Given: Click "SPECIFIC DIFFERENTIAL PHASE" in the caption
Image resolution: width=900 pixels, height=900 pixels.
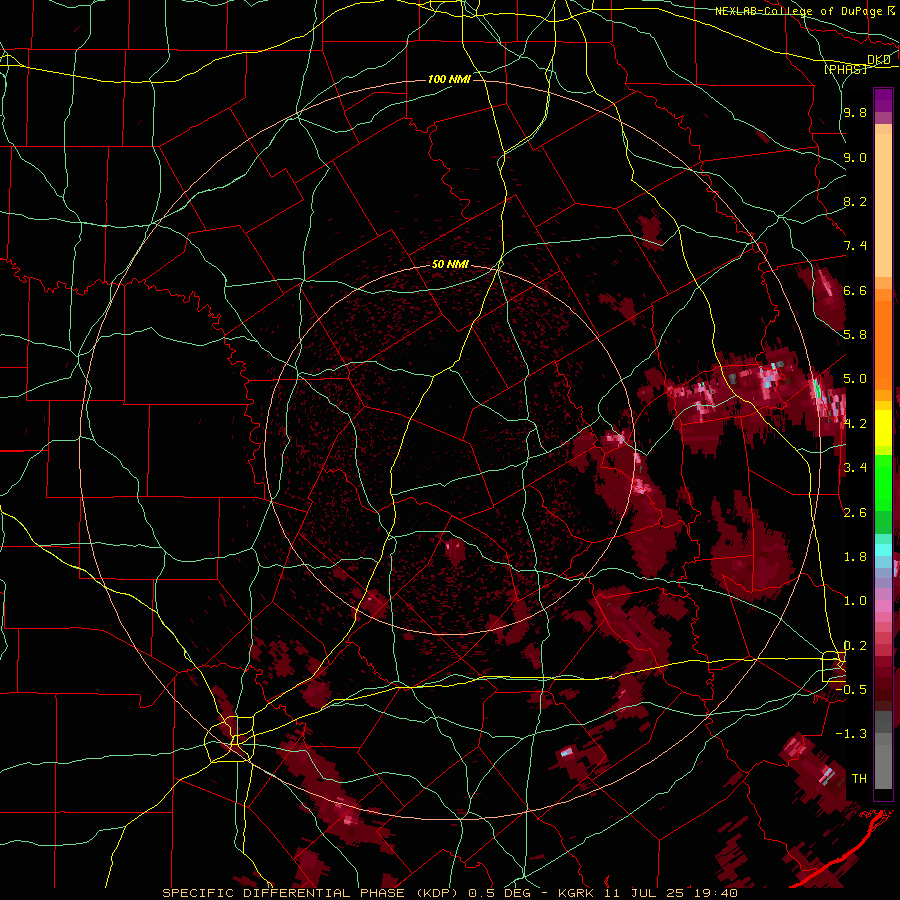Looking at the screenshot, I should point(283,893).
